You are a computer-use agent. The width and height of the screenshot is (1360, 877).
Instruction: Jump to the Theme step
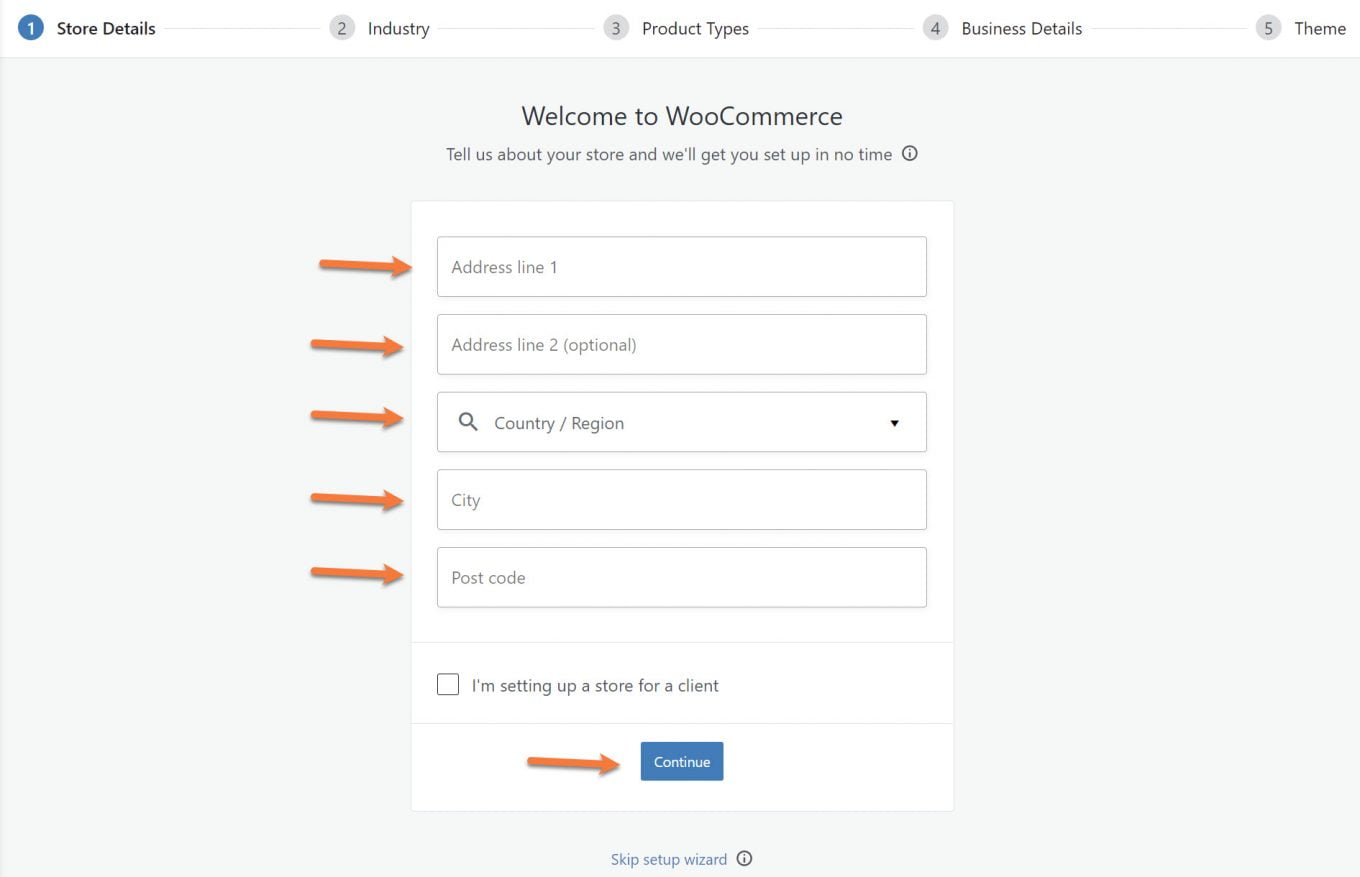pyautogui.click(x=1319, y=29)
